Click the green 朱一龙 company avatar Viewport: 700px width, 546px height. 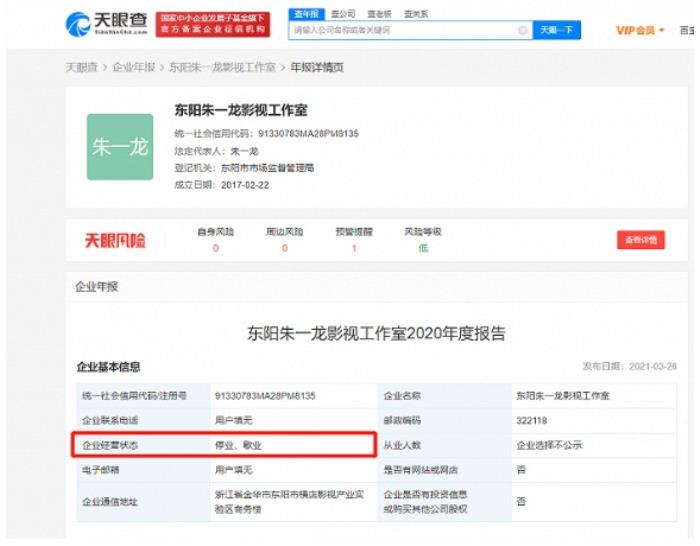(x=120, y=147)
